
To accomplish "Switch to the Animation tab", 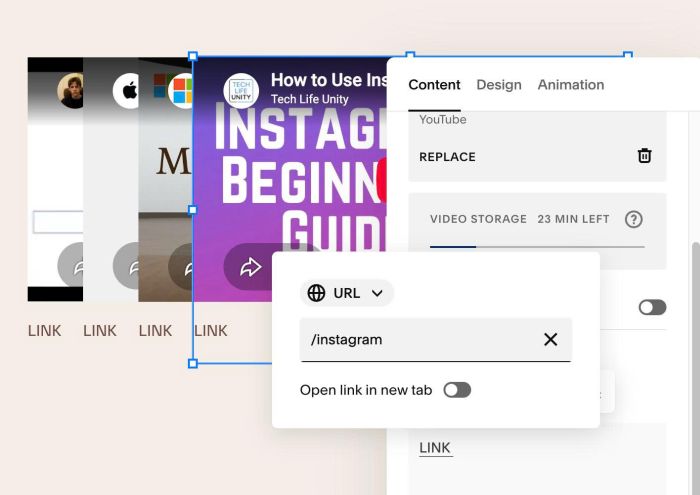I will click(571, 85).
